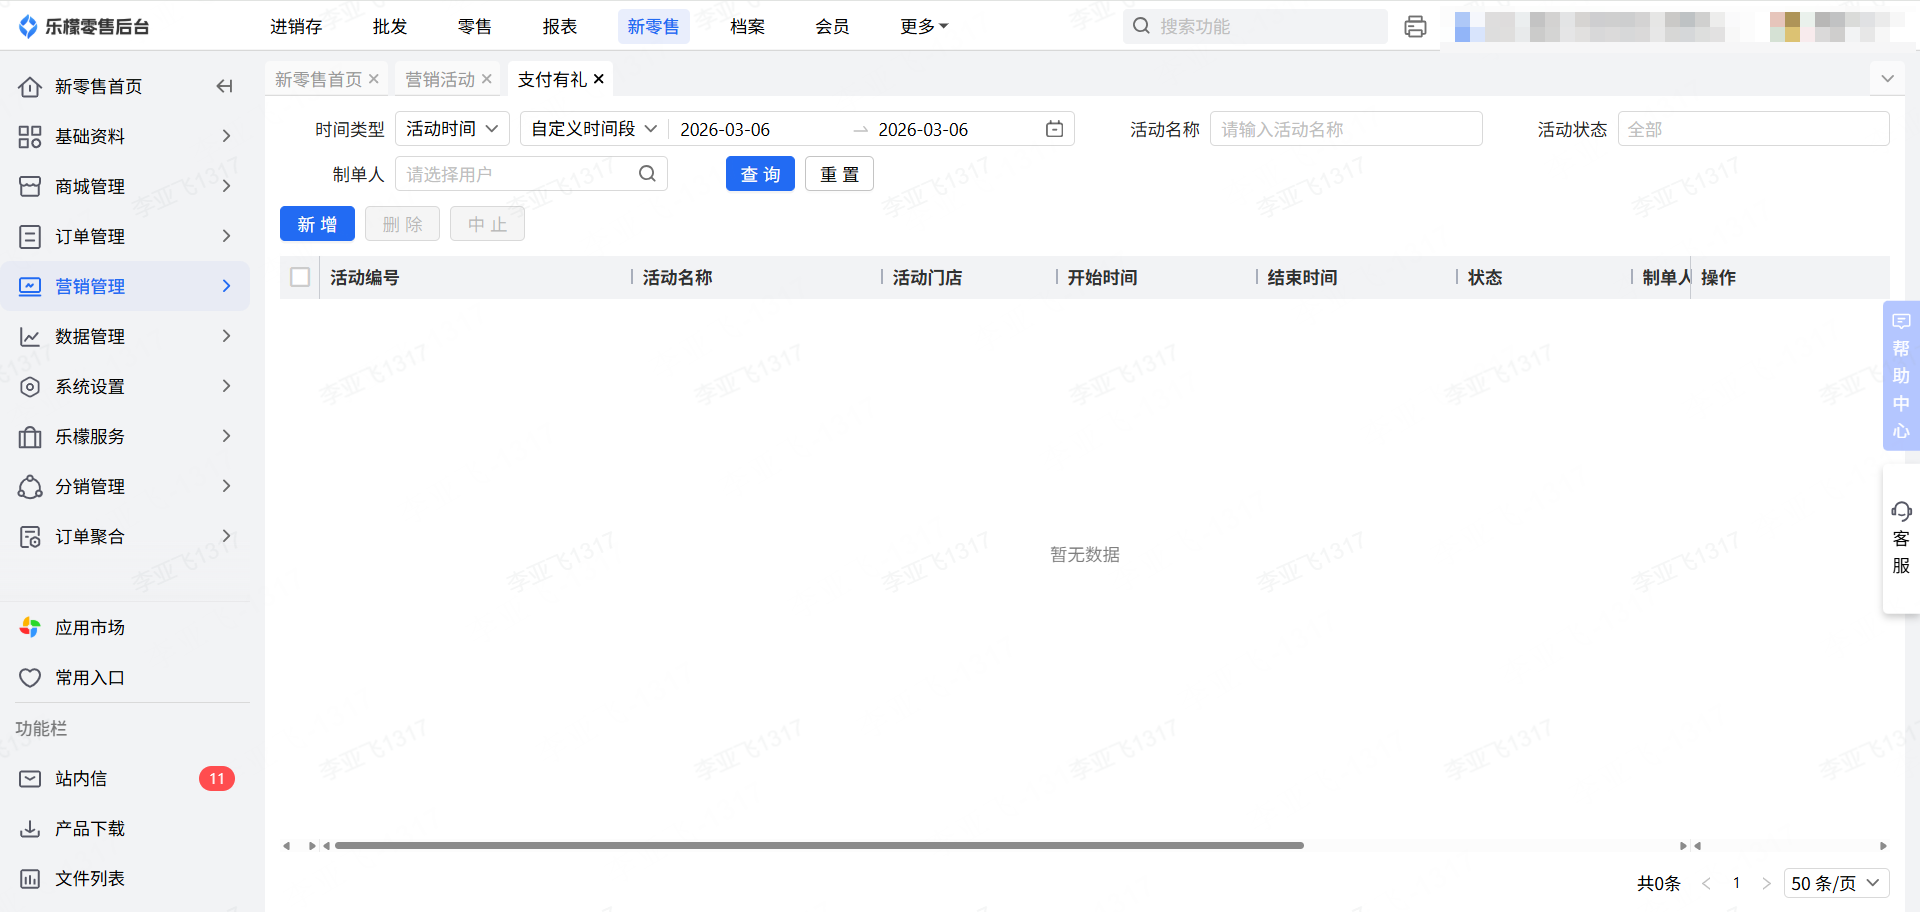The image size is (1920, 912).
Task: Click the 系统设置 gear icon
Action: 30,387
